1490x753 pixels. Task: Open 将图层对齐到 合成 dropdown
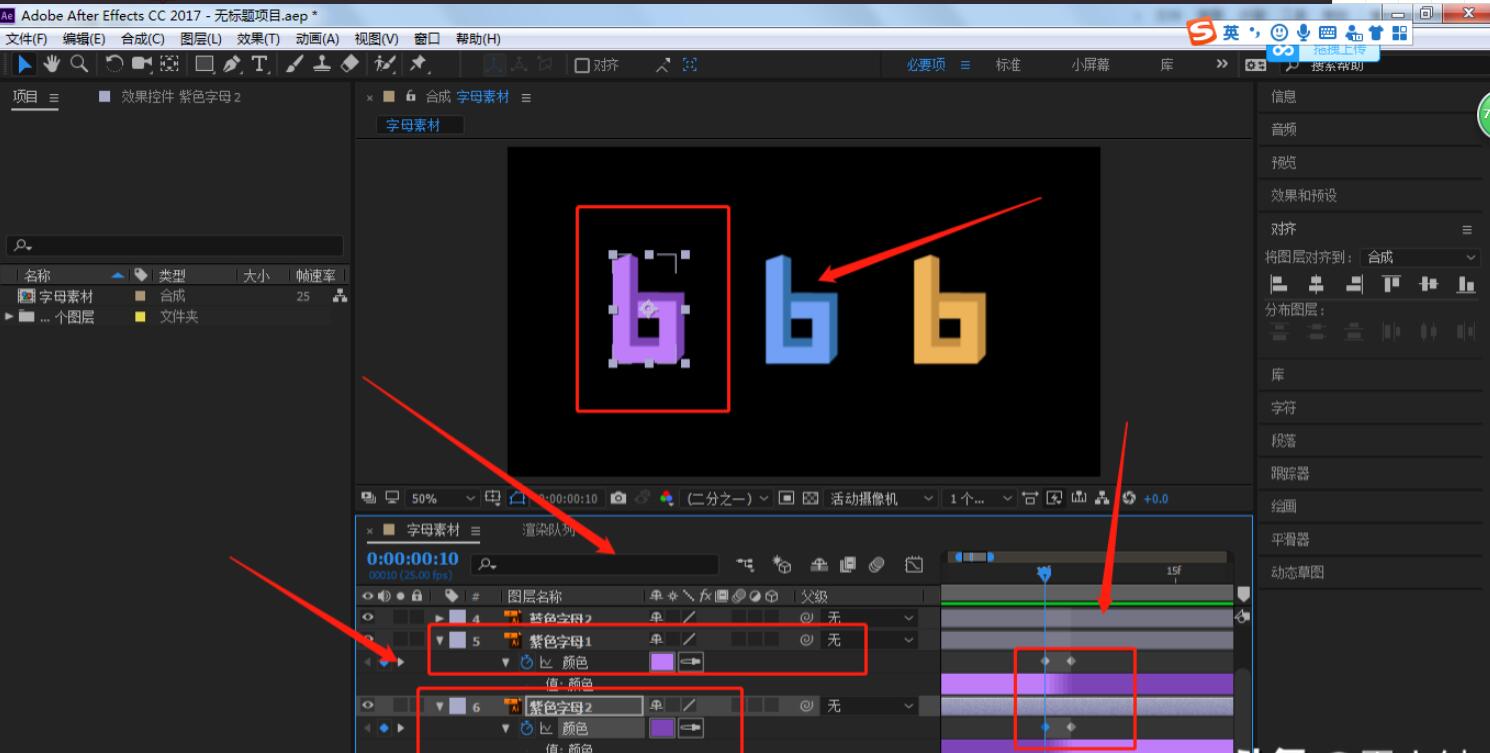click(1421, 257)
